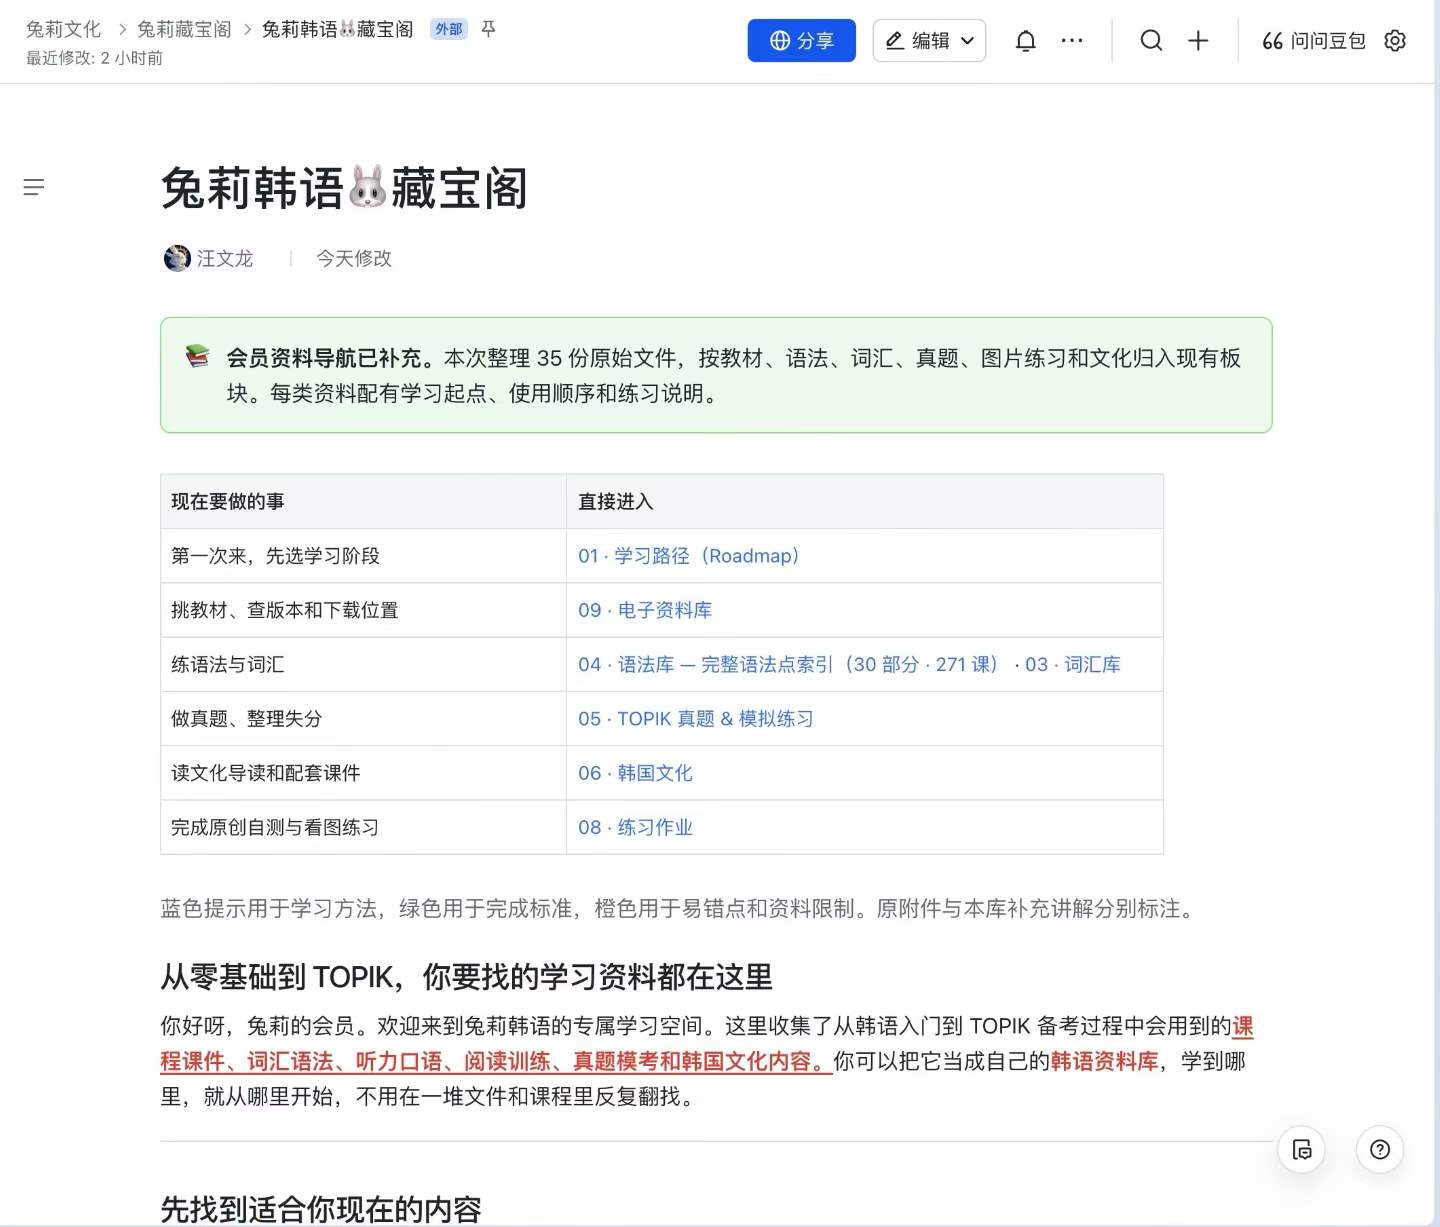
Task: Open the settings gear icon
Action: [1395, 41]
